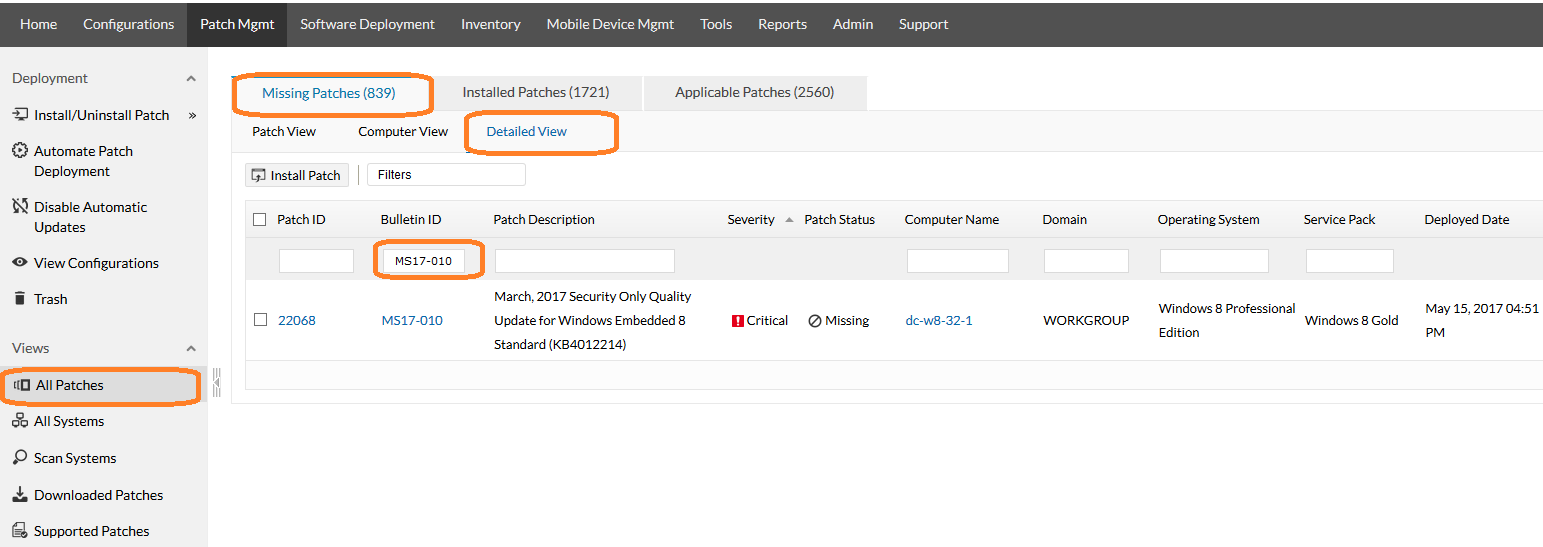Open the Software Deployment menu
The width and height of the screenshot is (1543, 547).
pyautogui.click(x=367, y=24)
